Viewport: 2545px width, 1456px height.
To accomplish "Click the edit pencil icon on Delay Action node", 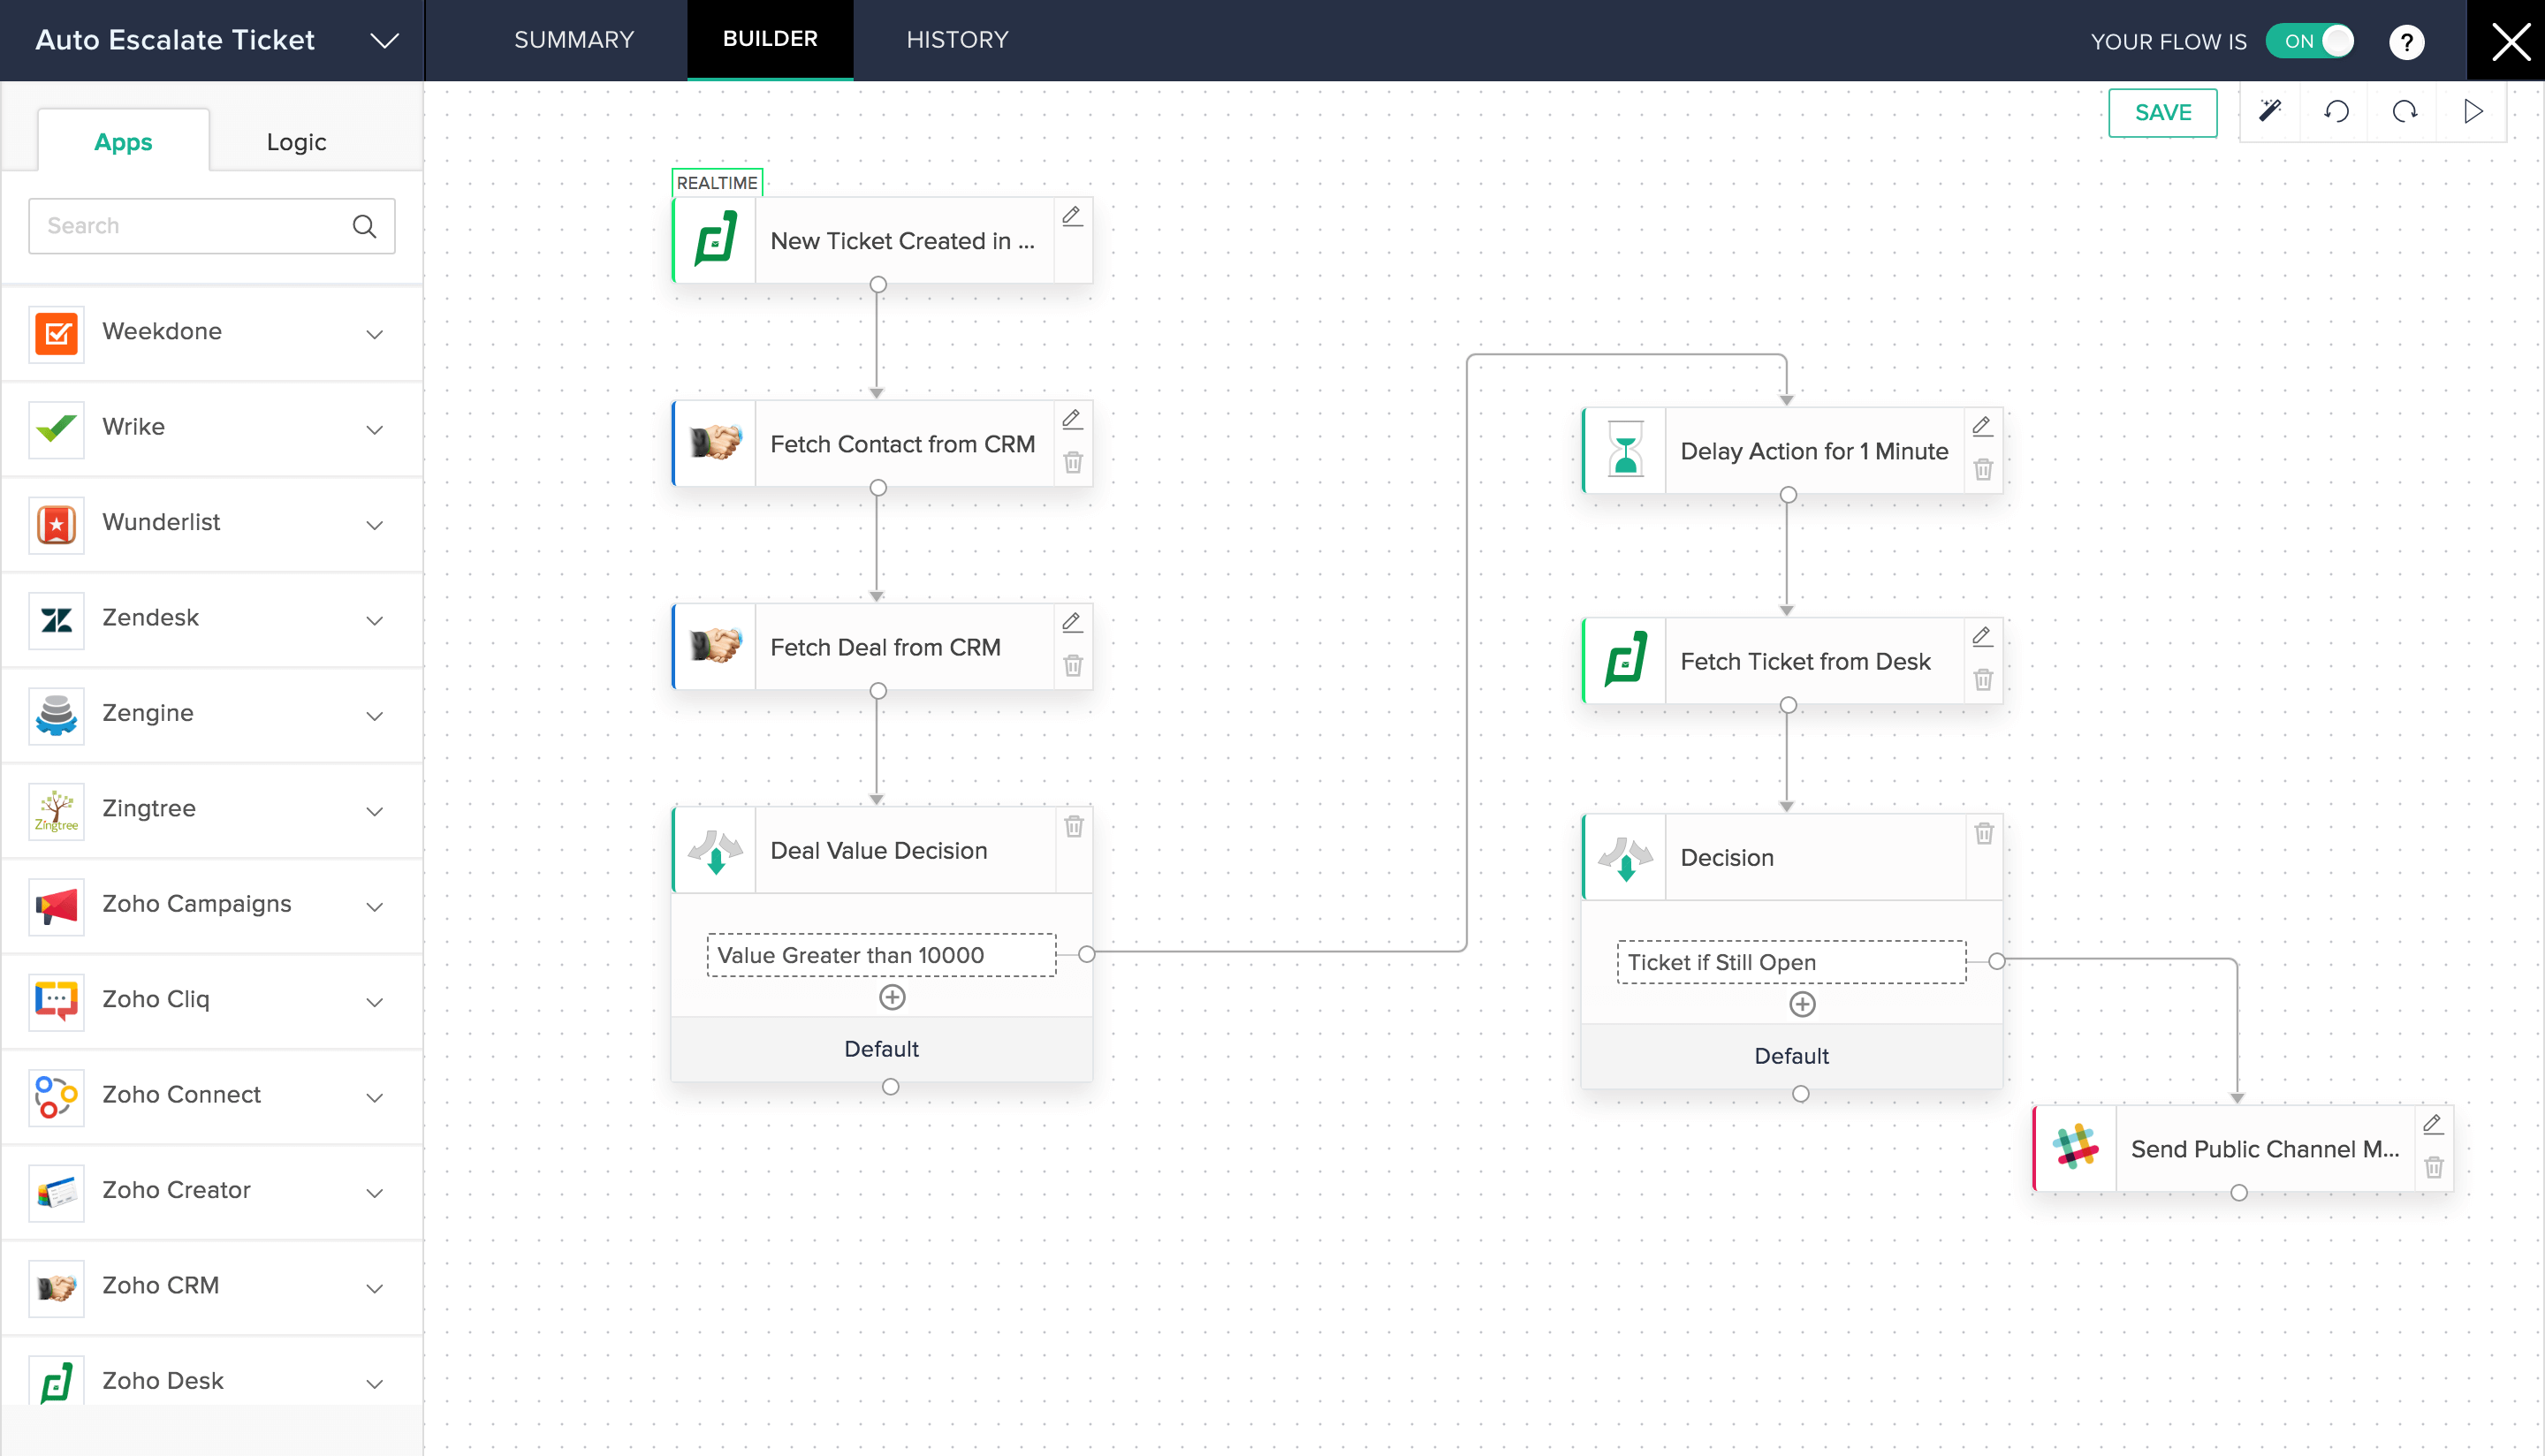I will click(1982, 427).
